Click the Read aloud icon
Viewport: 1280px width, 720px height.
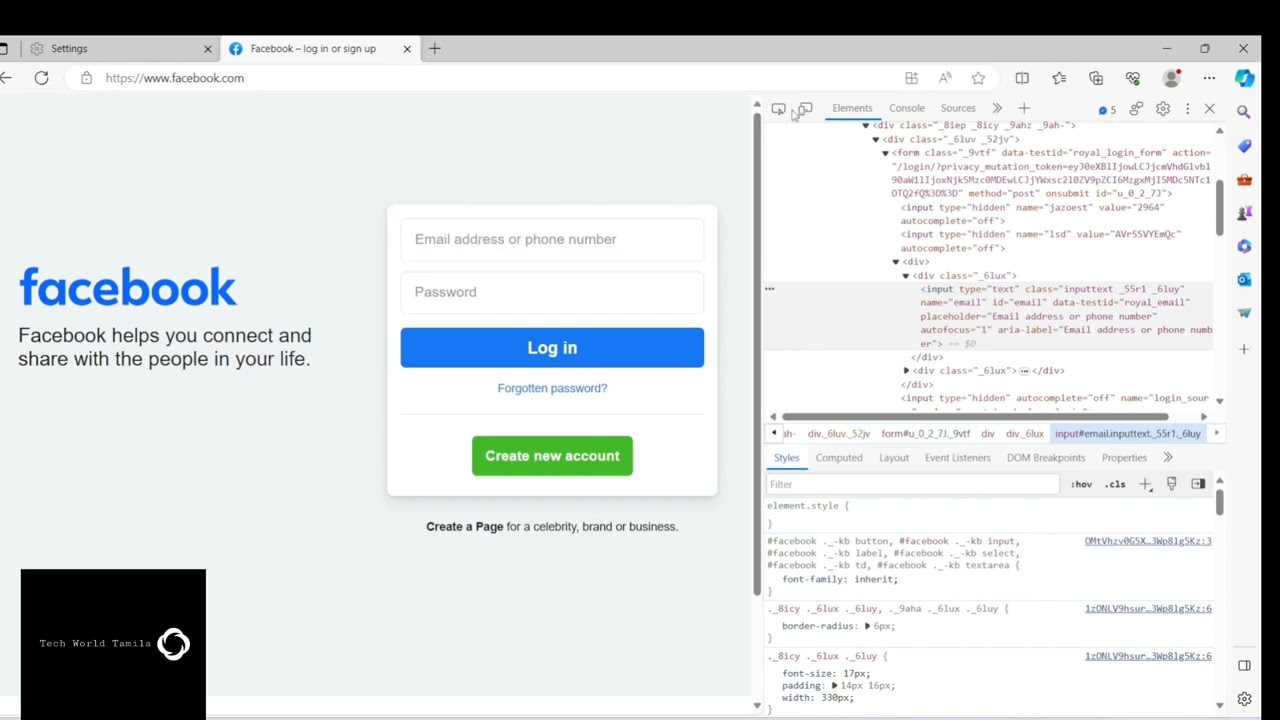945,78
